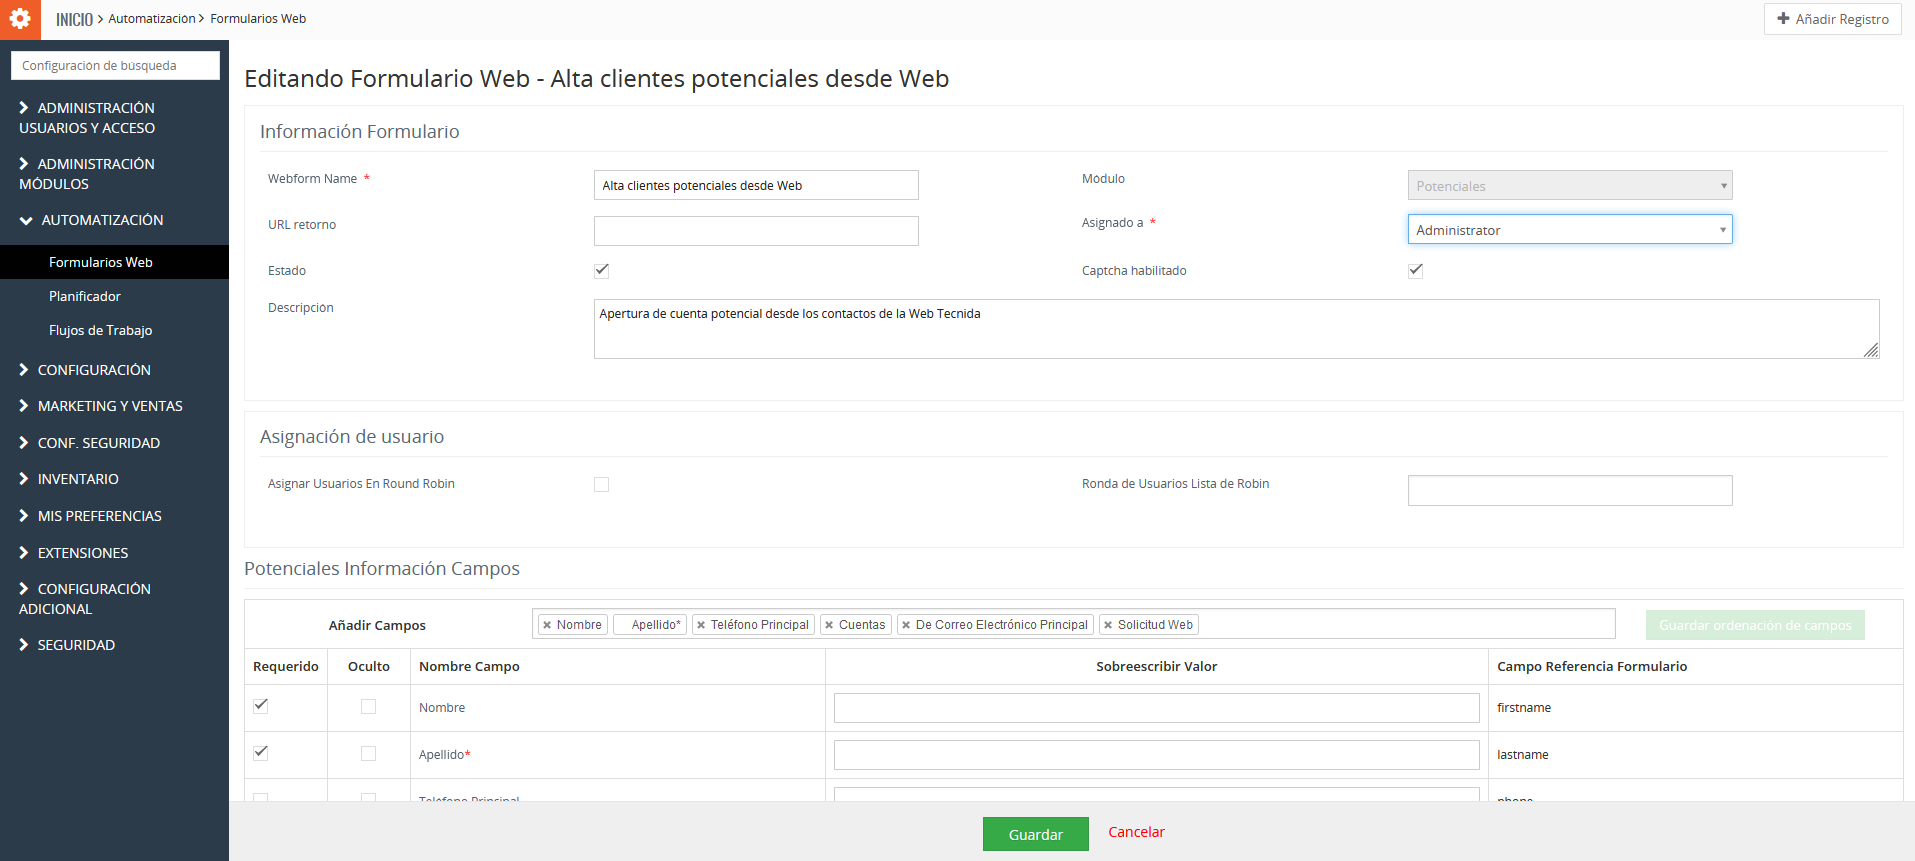Click the Apellido* field tag
This screenshot has width=1915, height=861.
[x=650, y=625]
